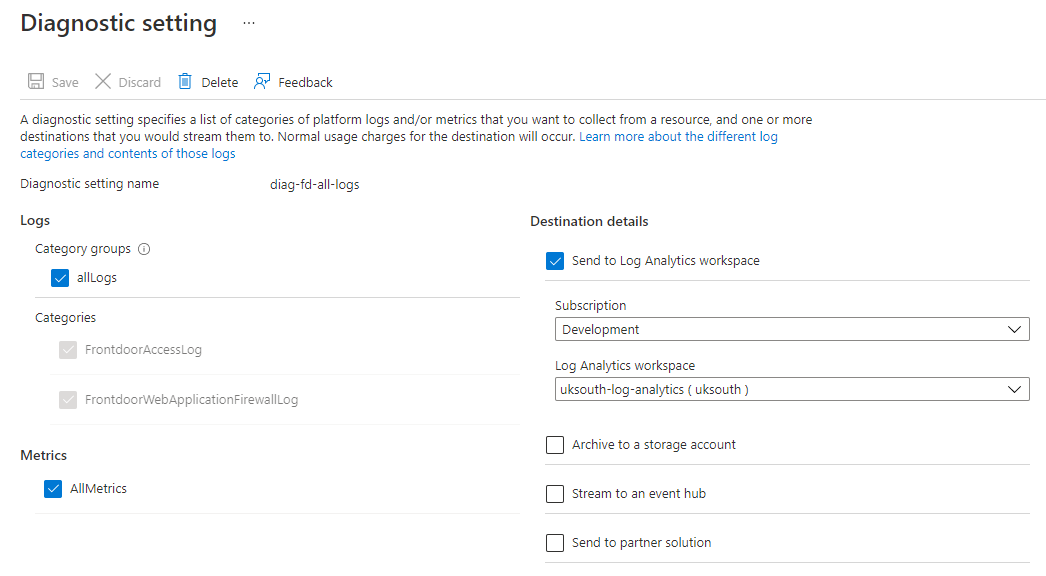Click the Feedback icon
Screen dimensions: 1046x576
(261, 80)
